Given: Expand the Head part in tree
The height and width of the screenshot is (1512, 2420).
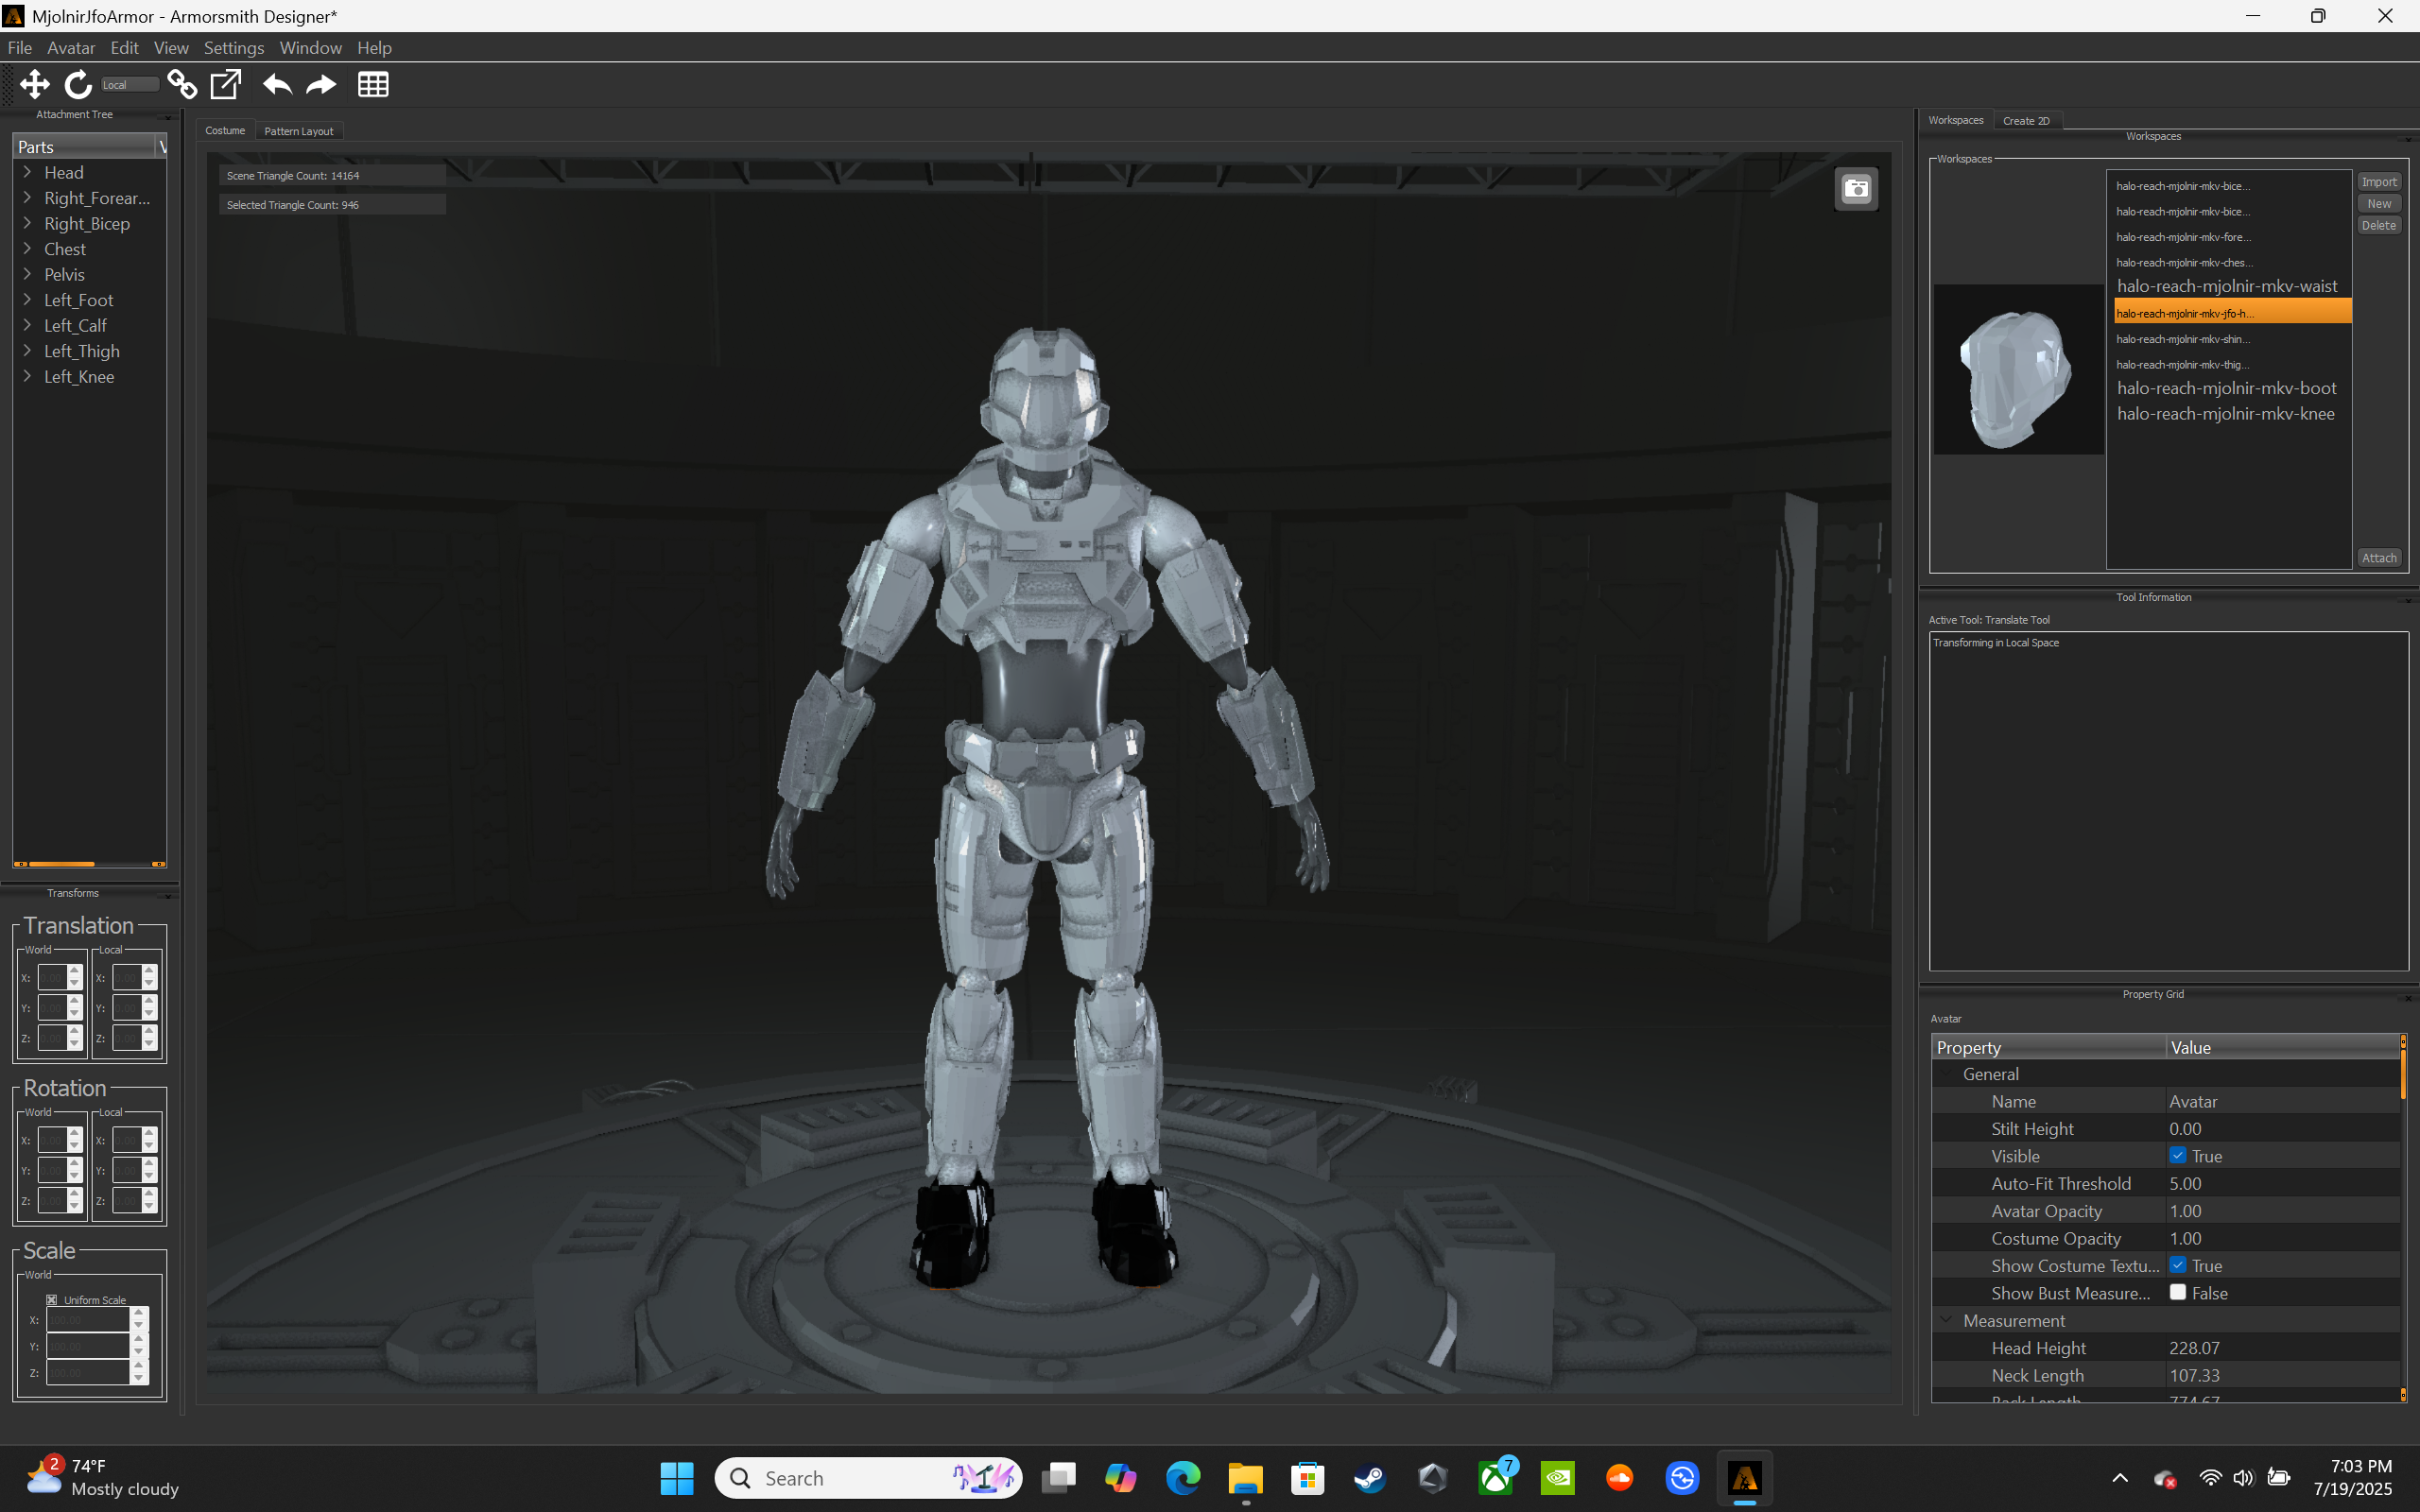Looking at the screenshot, I should pos(28,172).
